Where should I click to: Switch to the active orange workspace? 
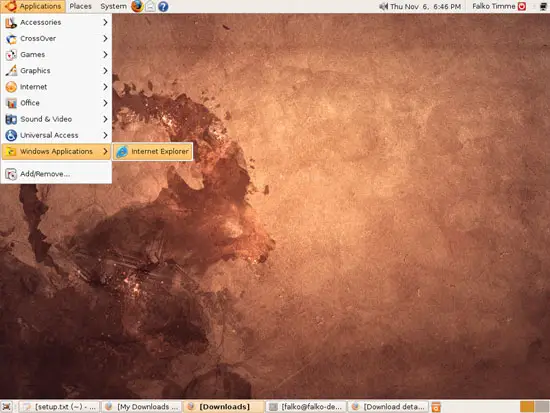(527, 407)
